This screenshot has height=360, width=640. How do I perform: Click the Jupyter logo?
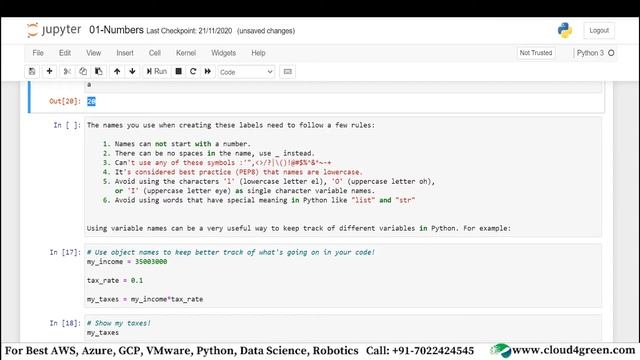coord(54,30)
